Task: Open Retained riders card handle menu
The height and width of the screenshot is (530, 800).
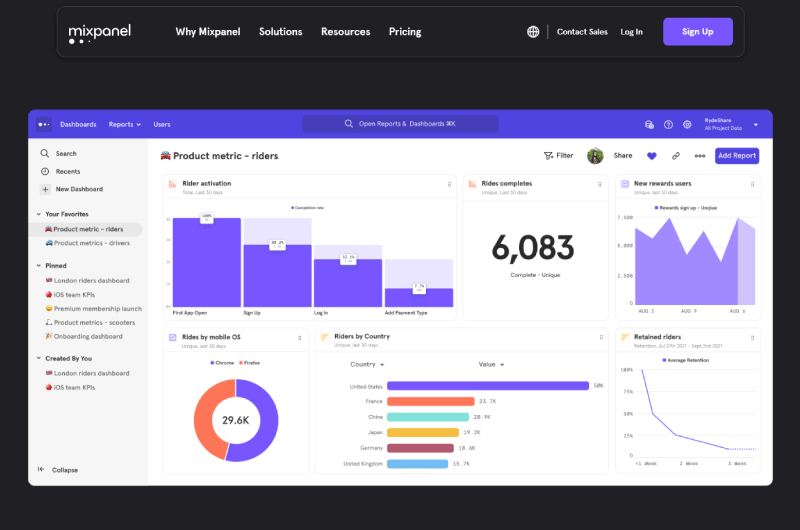Action: pyautogui.click(x=753, y=338)
